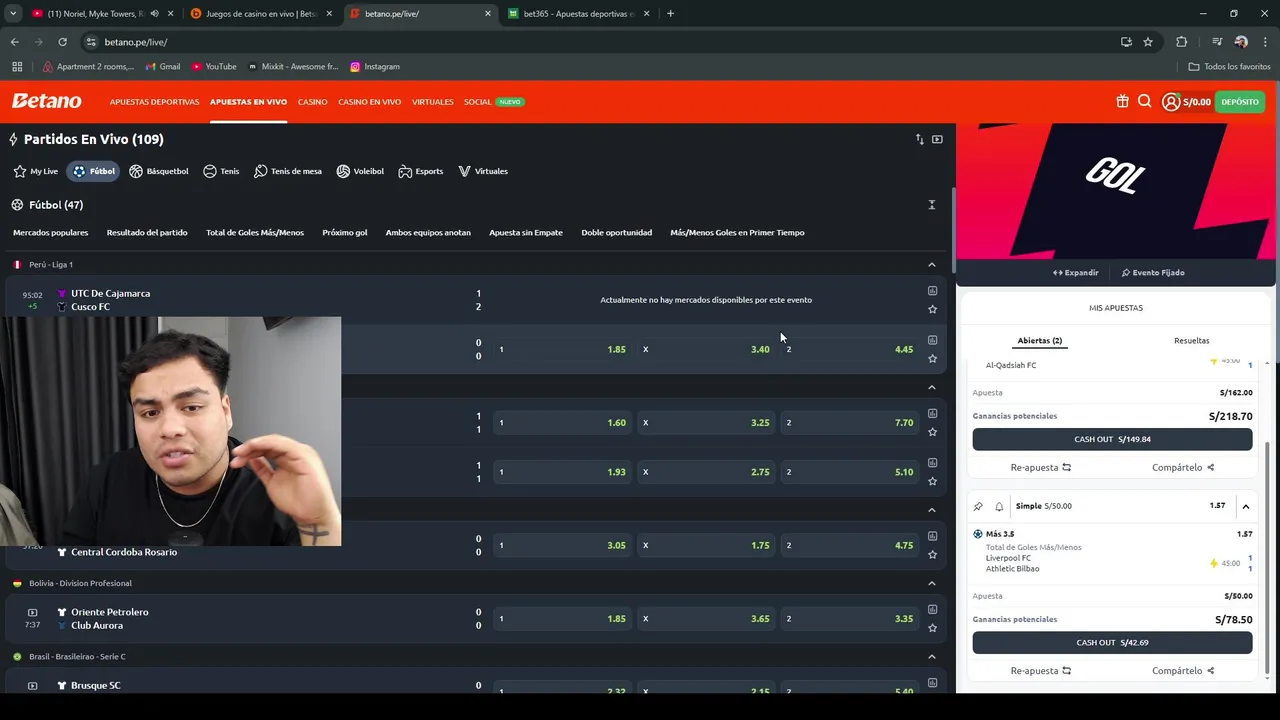Select the Fútbol sport filter
This screenshot has width=1280, height=720.
coord(93,171)
